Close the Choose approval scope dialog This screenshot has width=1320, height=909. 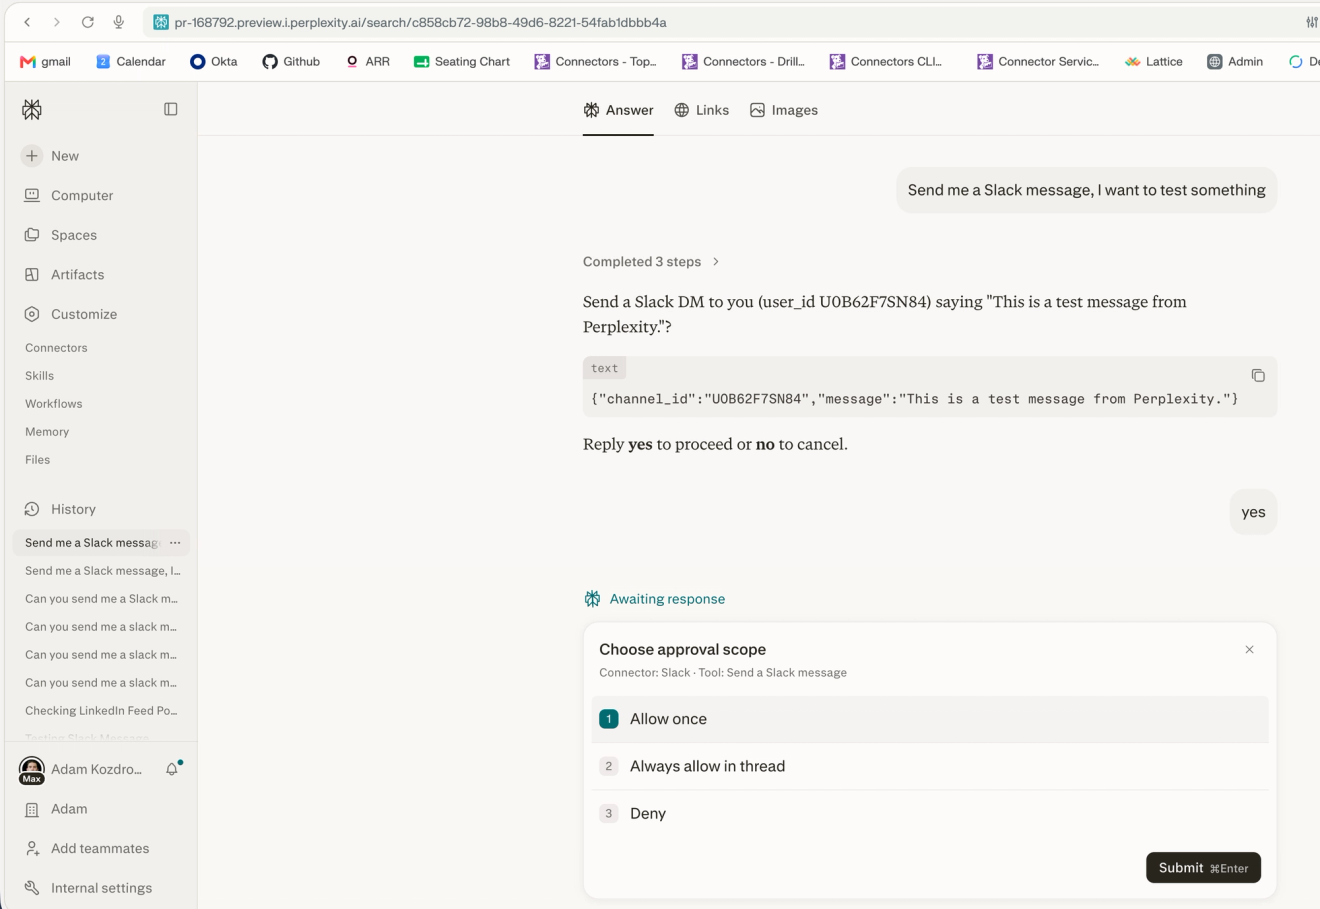[x=1249, y=650]
